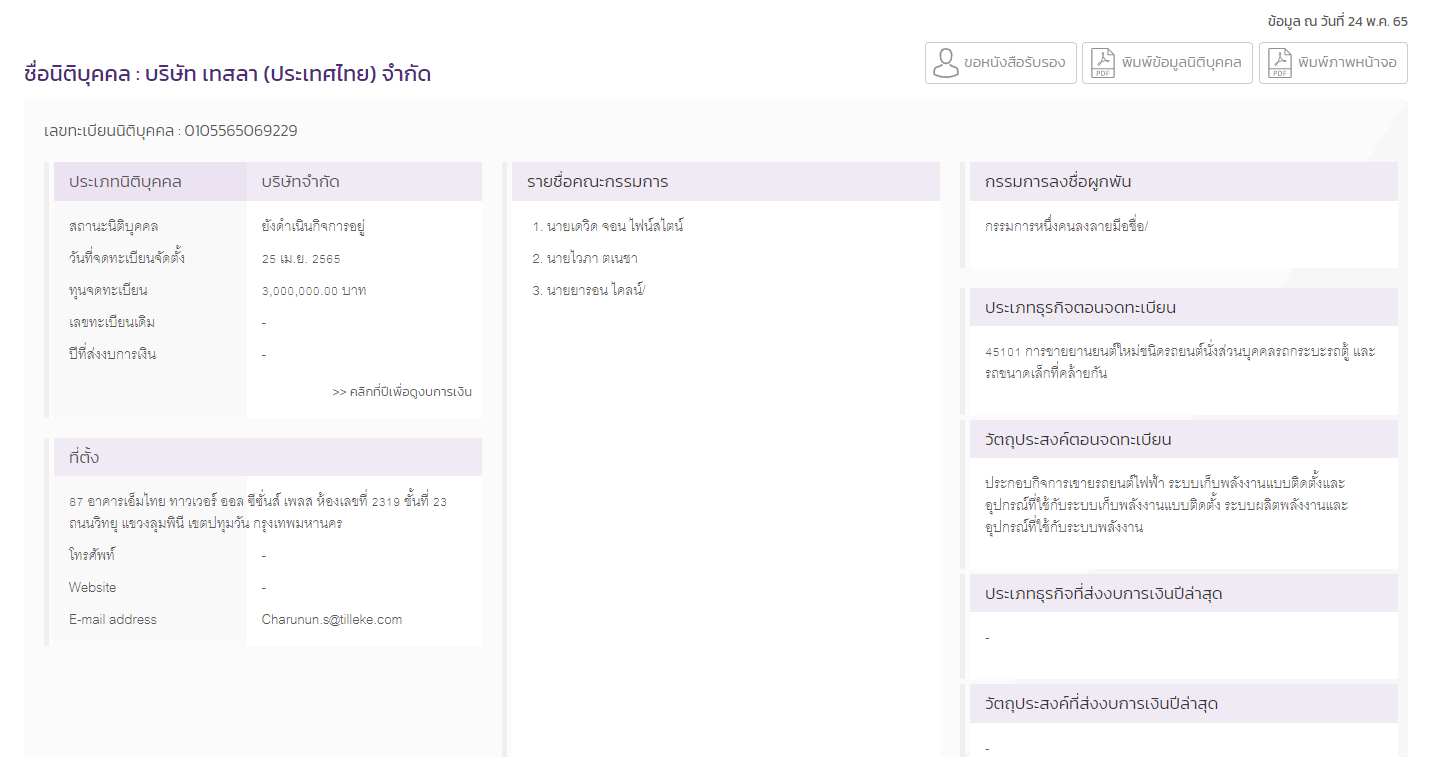Click PDF icon beside พิมพ์ภาพหน้าจอ
The image size is (1429, 757).
(1280, 62)
